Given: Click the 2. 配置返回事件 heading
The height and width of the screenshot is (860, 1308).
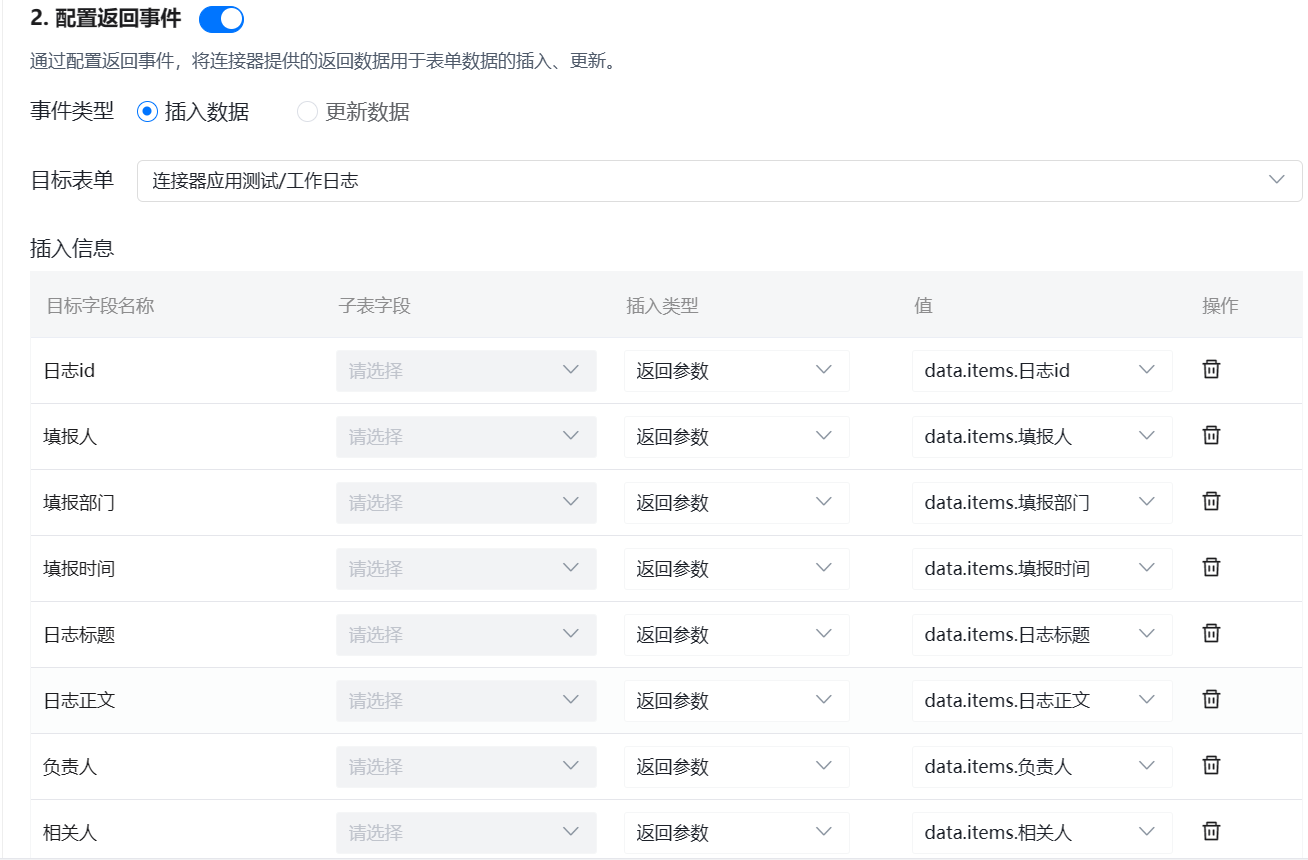Looking at the screenshot, I should (106, 19).
